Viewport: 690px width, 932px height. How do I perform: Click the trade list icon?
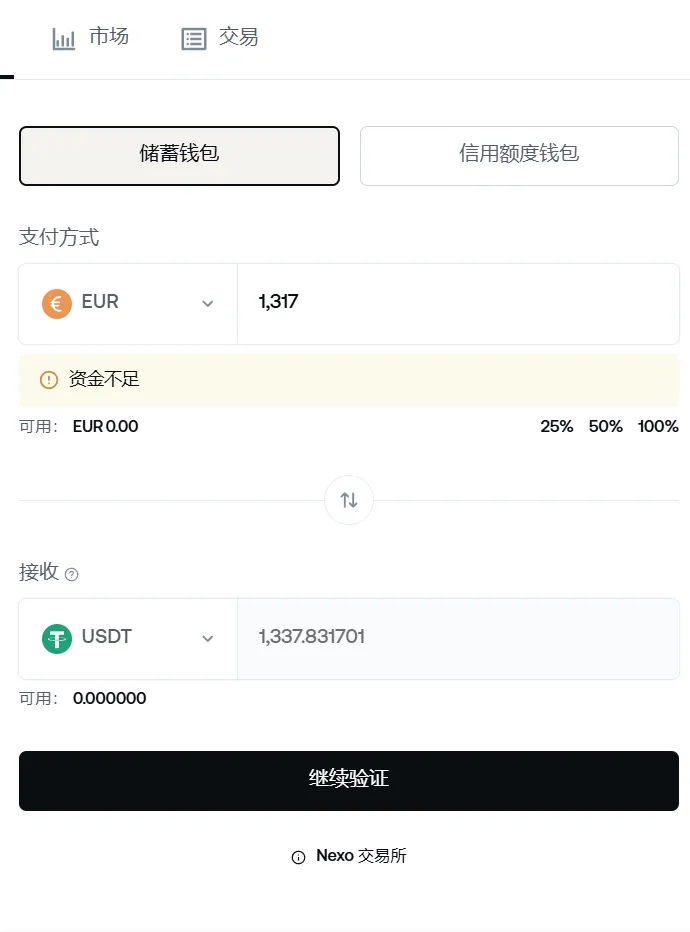pos(193,39)
